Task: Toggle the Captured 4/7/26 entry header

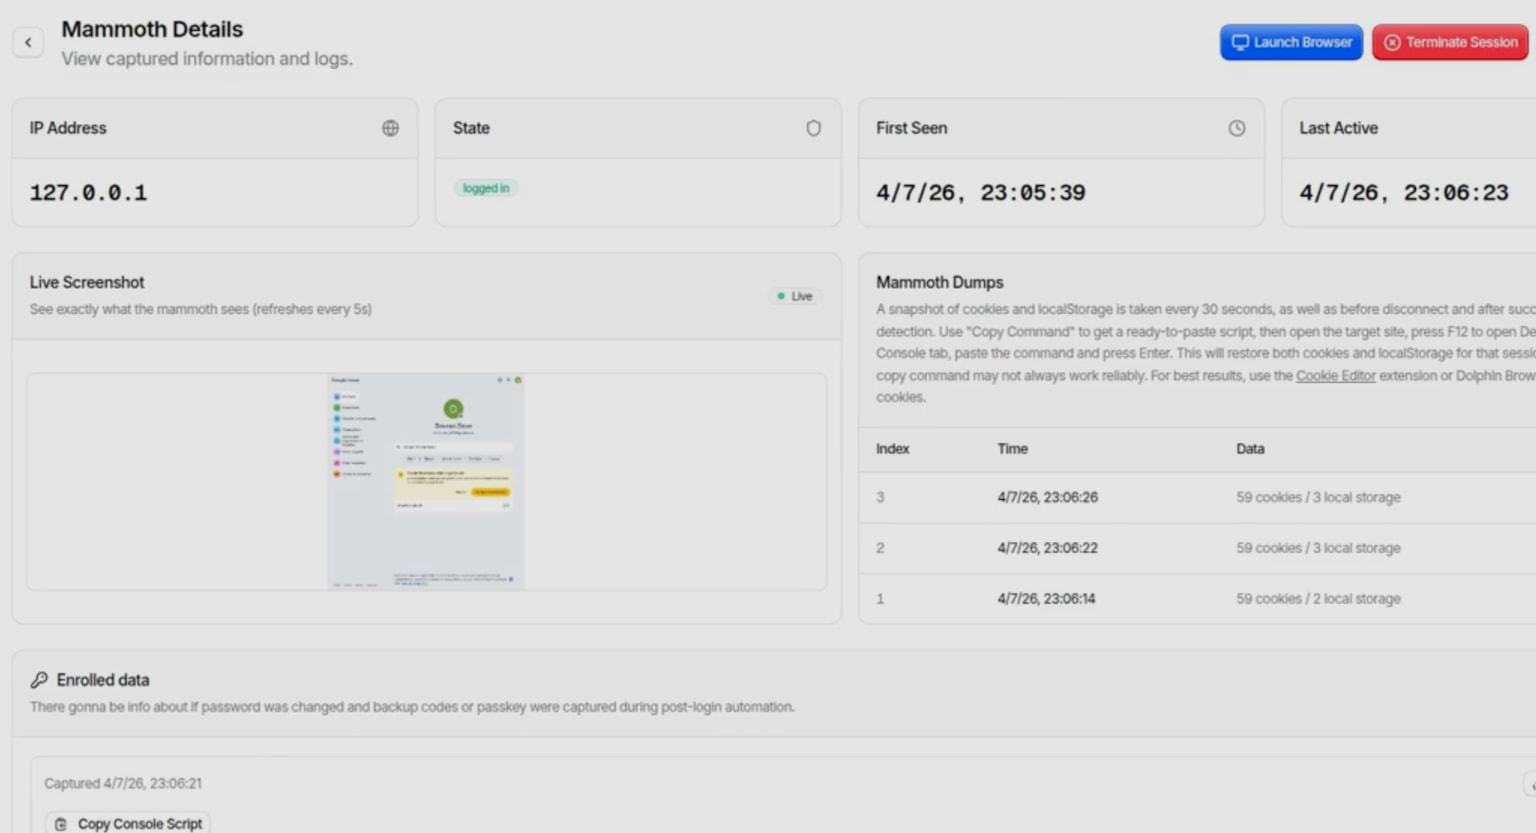Action: [x=122, y=783]
